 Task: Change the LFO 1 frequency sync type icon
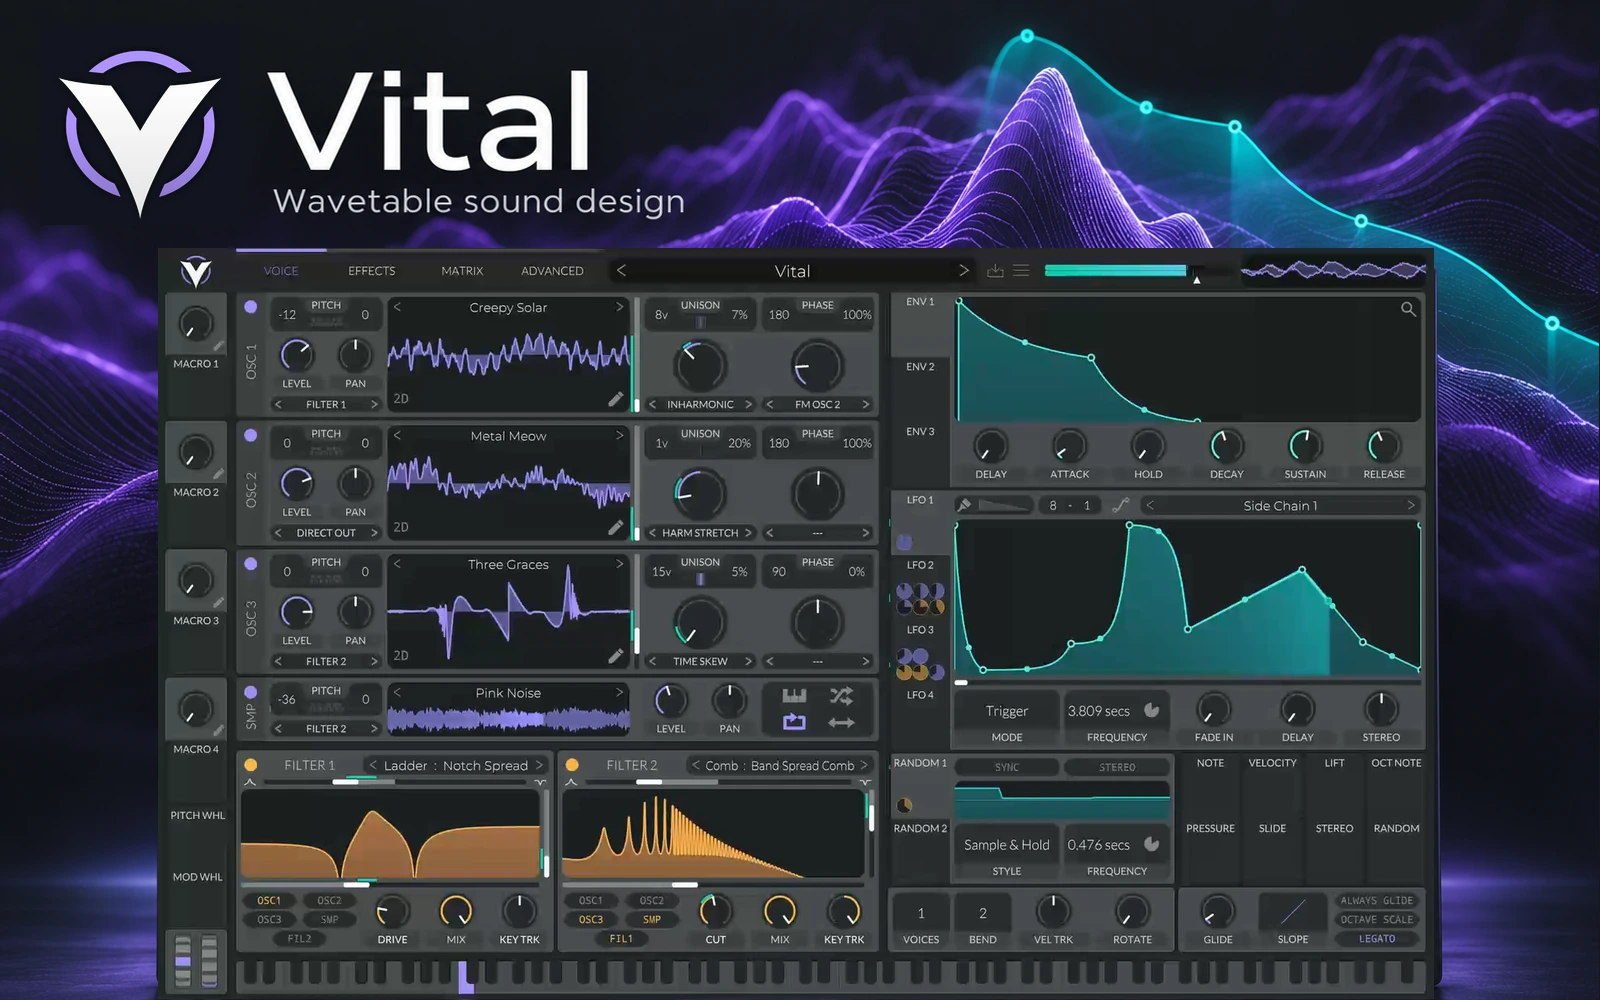tap(1152, 710)
